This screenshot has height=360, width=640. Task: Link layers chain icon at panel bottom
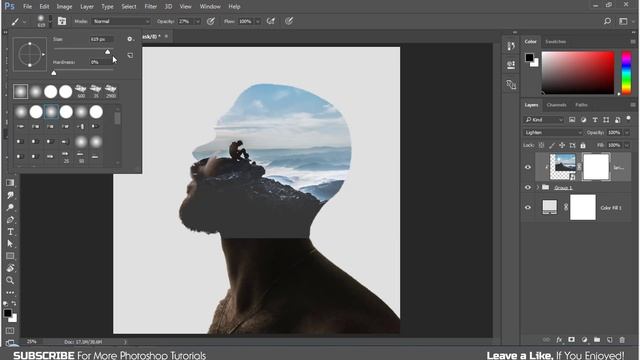click(546, 340)
